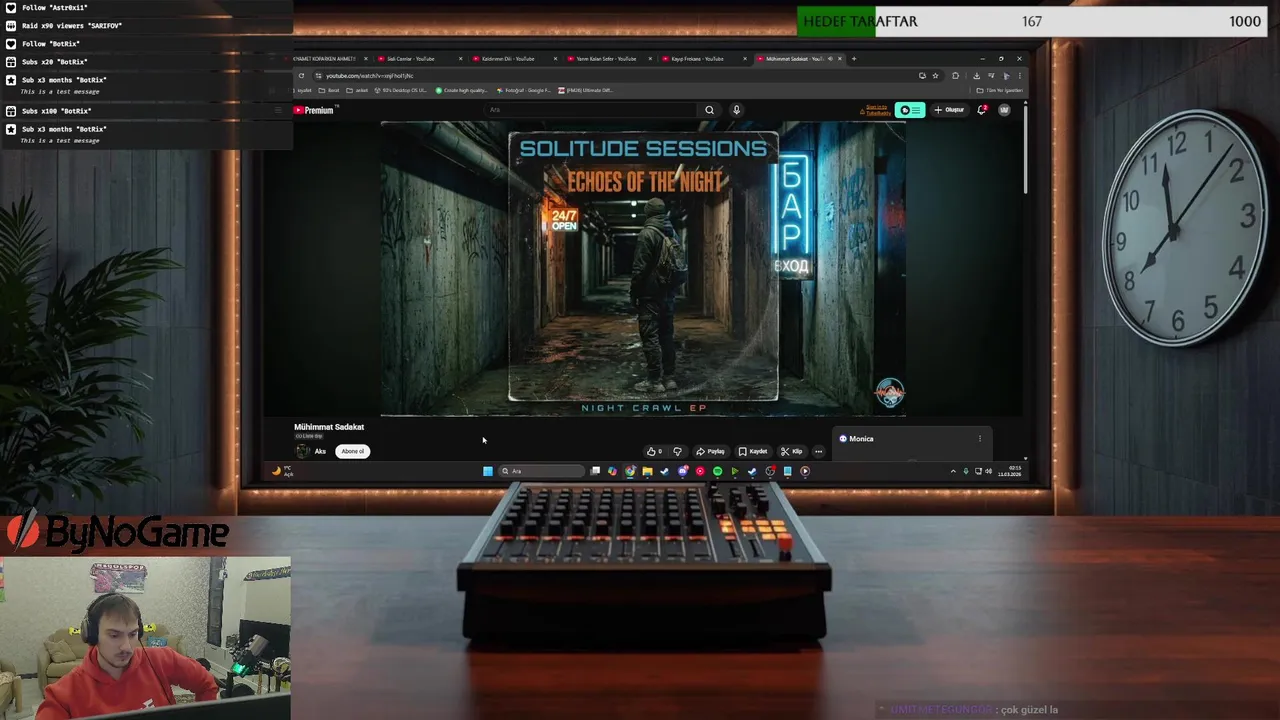Bookmark this page with the star icon
The height and width of the screenshot is (720, 1280).
click(935, 76)
